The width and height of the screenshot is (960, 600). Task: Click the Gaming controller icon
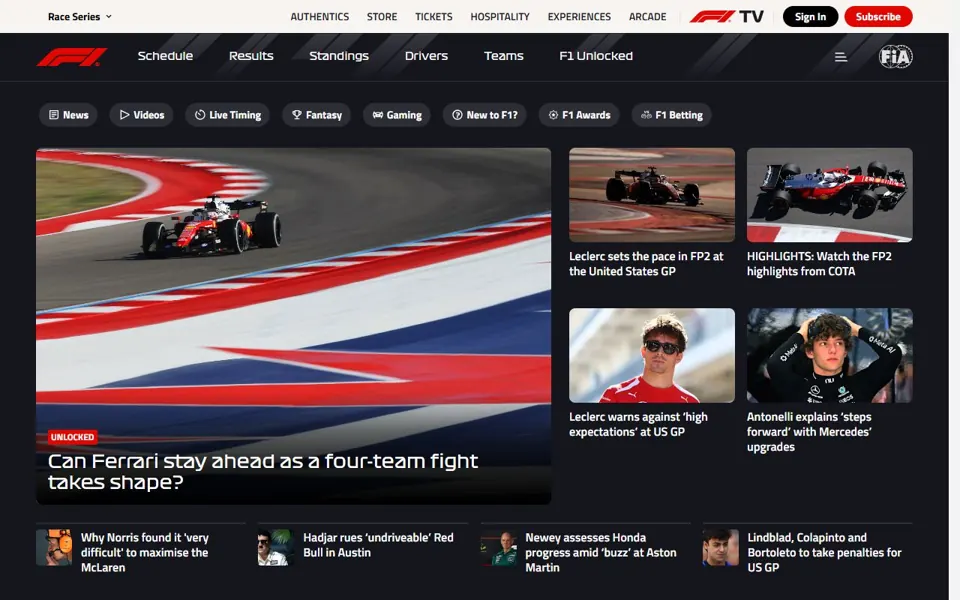click(378, 115)
